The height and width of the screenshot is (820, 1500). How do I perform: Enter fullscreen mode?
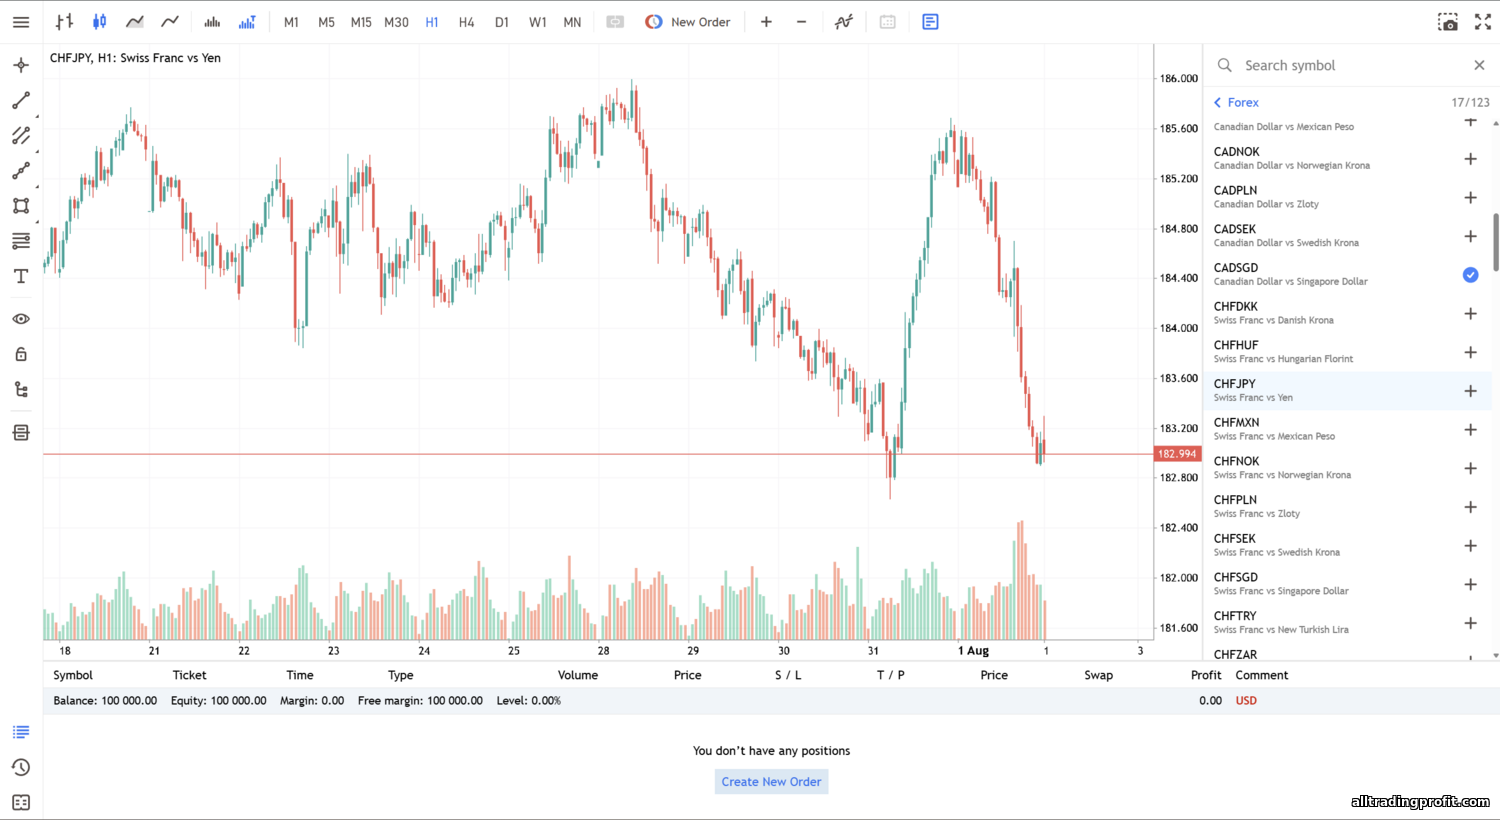(x=1482, y=22)
